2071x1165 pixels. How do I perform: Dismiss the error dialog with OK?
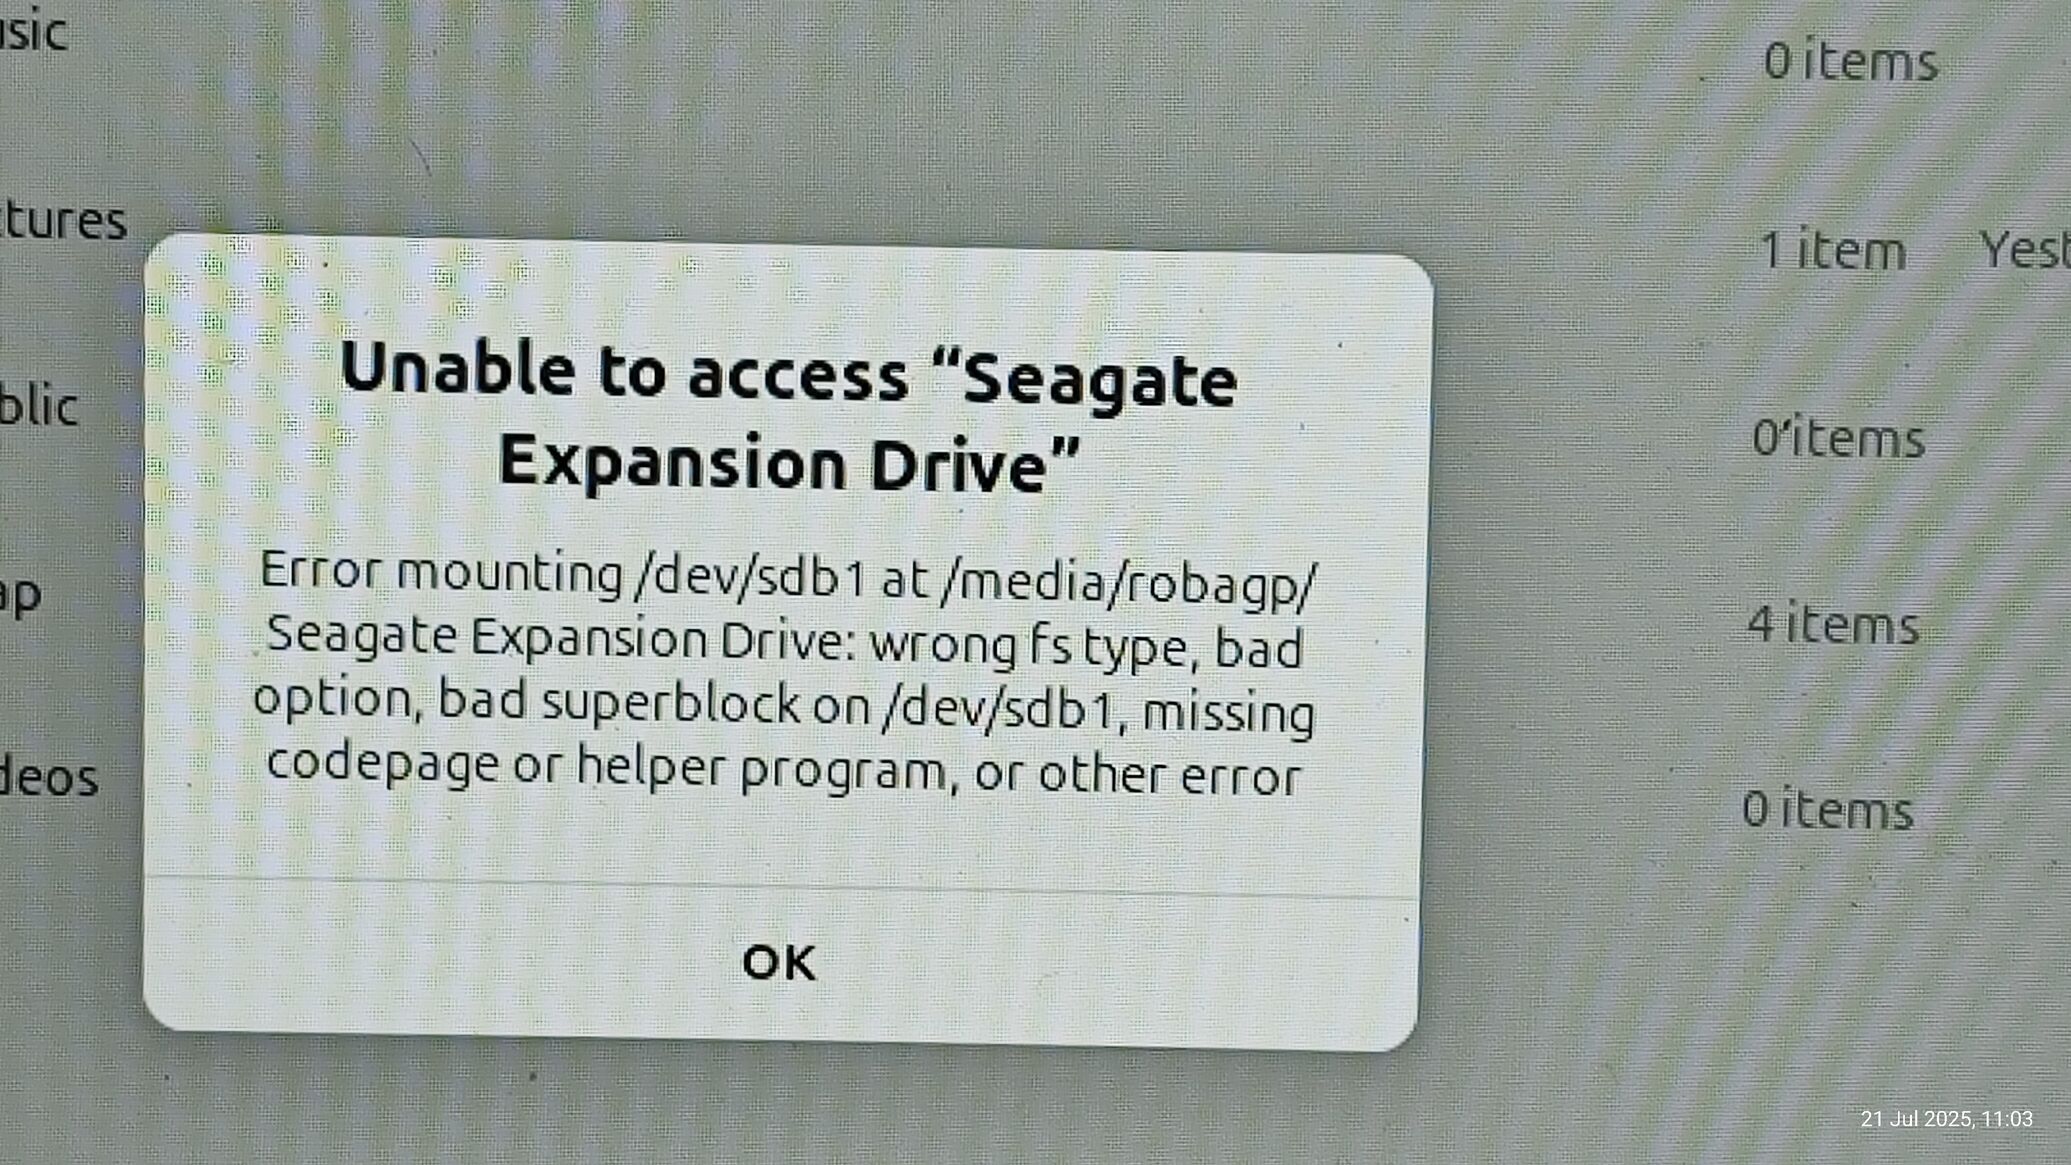point(779,963)
